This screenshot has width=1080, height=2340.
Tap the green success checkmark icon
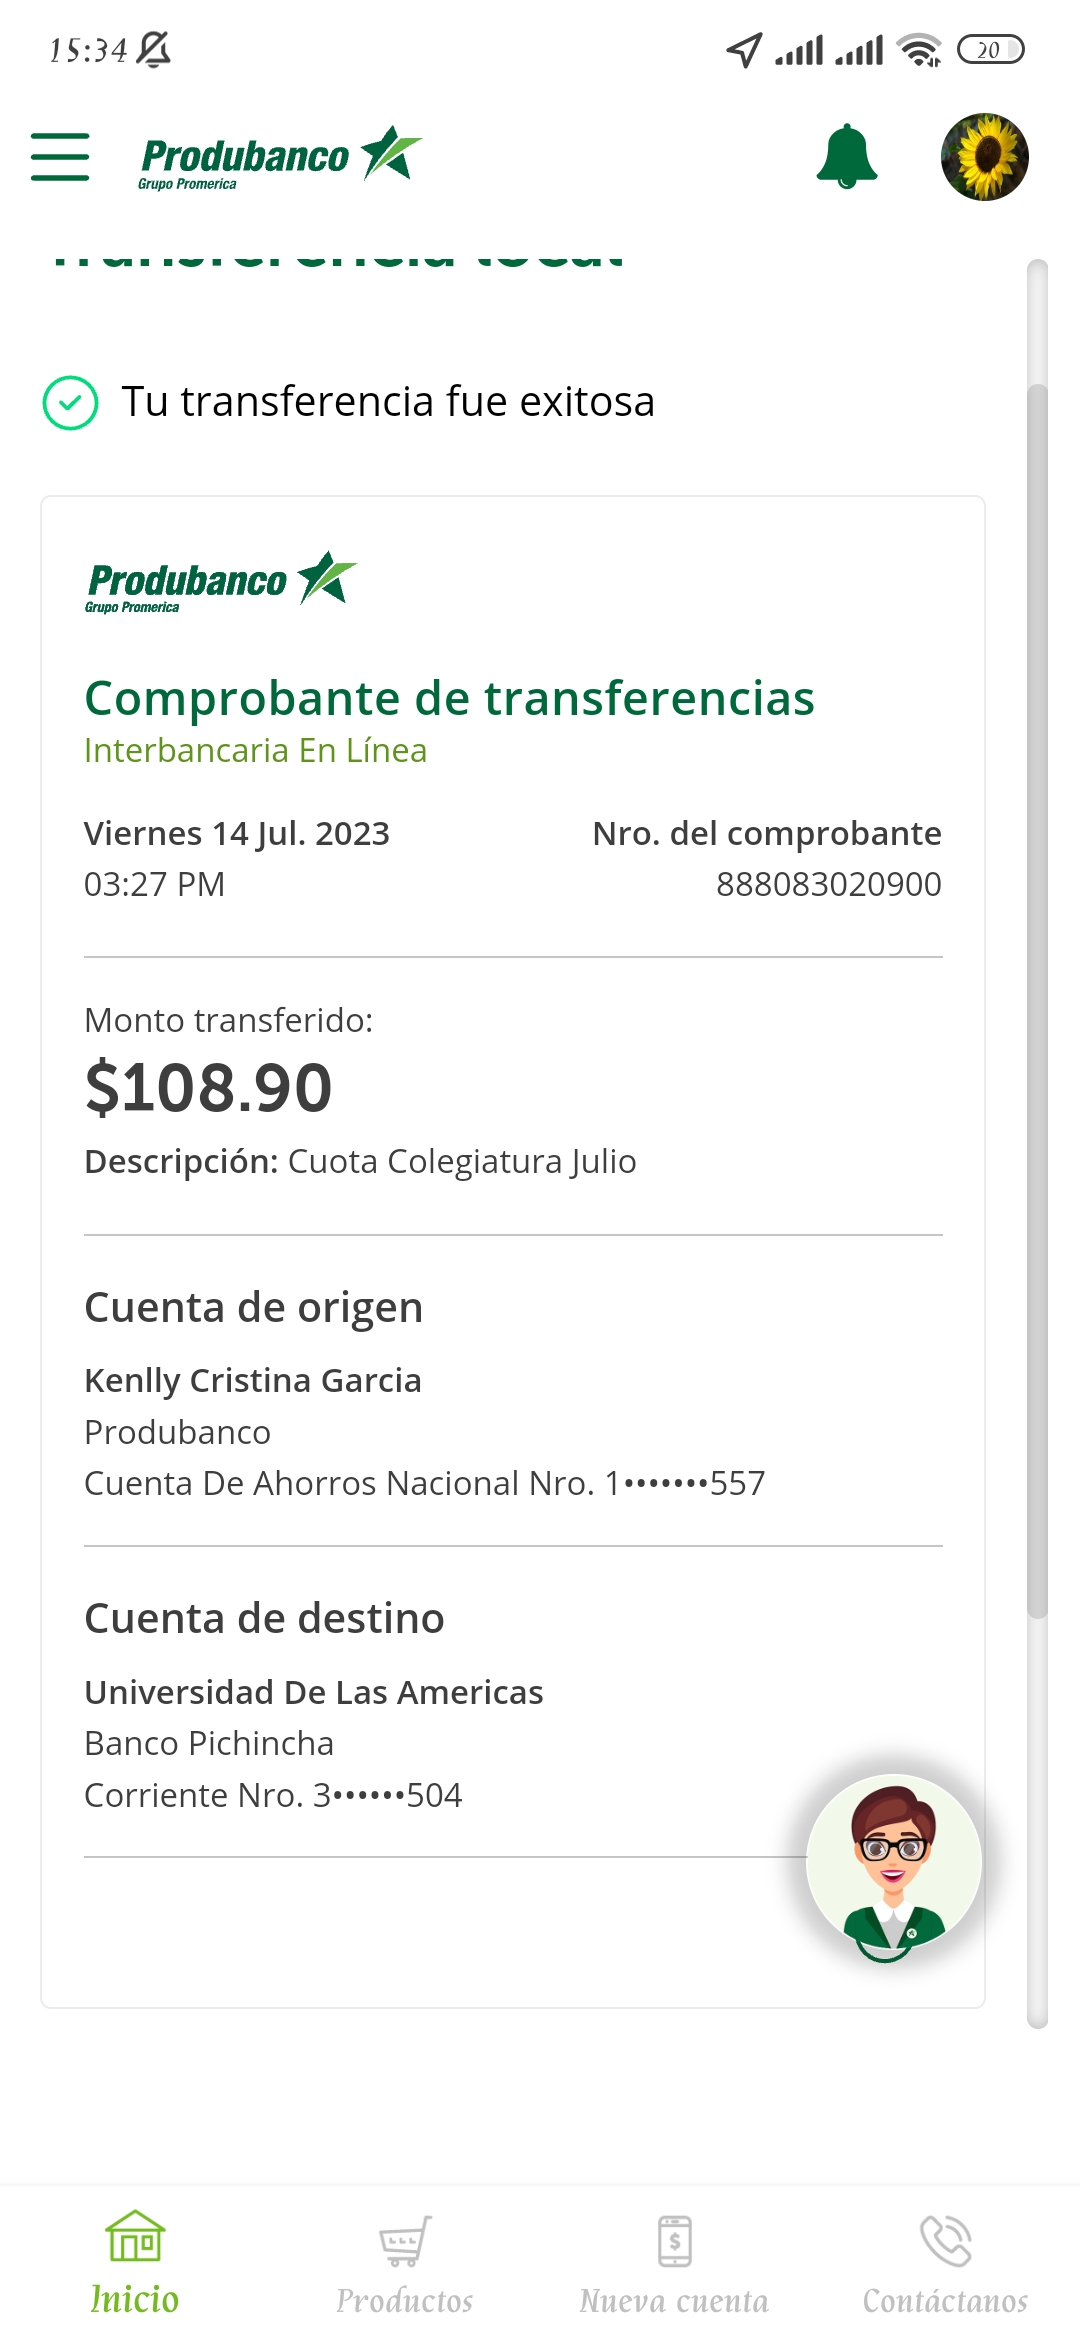[70, 403]
